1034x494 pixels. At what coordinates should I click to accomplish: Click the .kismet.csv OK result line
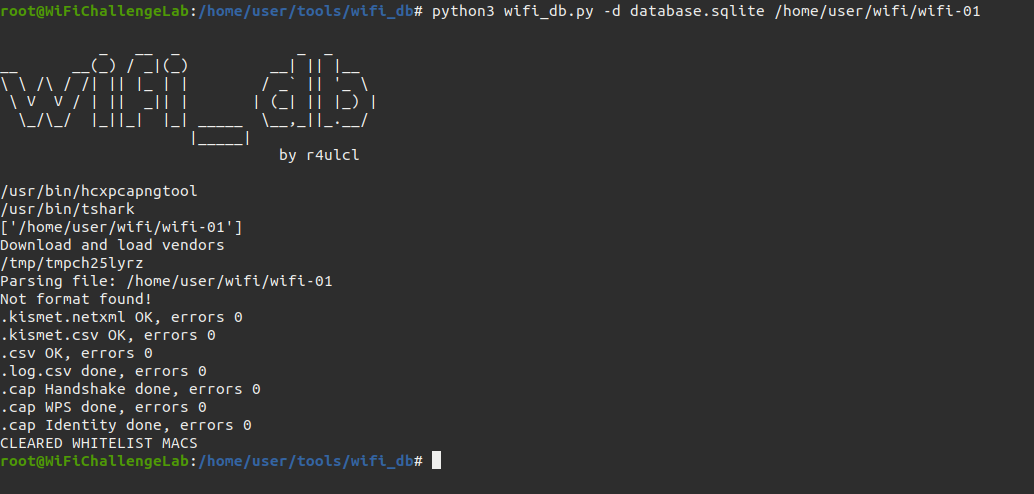(x=108, y=335)
